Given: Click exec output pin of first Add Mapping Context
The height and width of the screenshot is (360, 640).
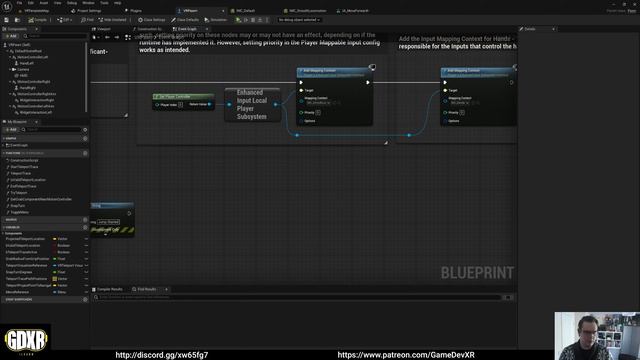Looking at the screenshot, I should click(x=367, y=82).
